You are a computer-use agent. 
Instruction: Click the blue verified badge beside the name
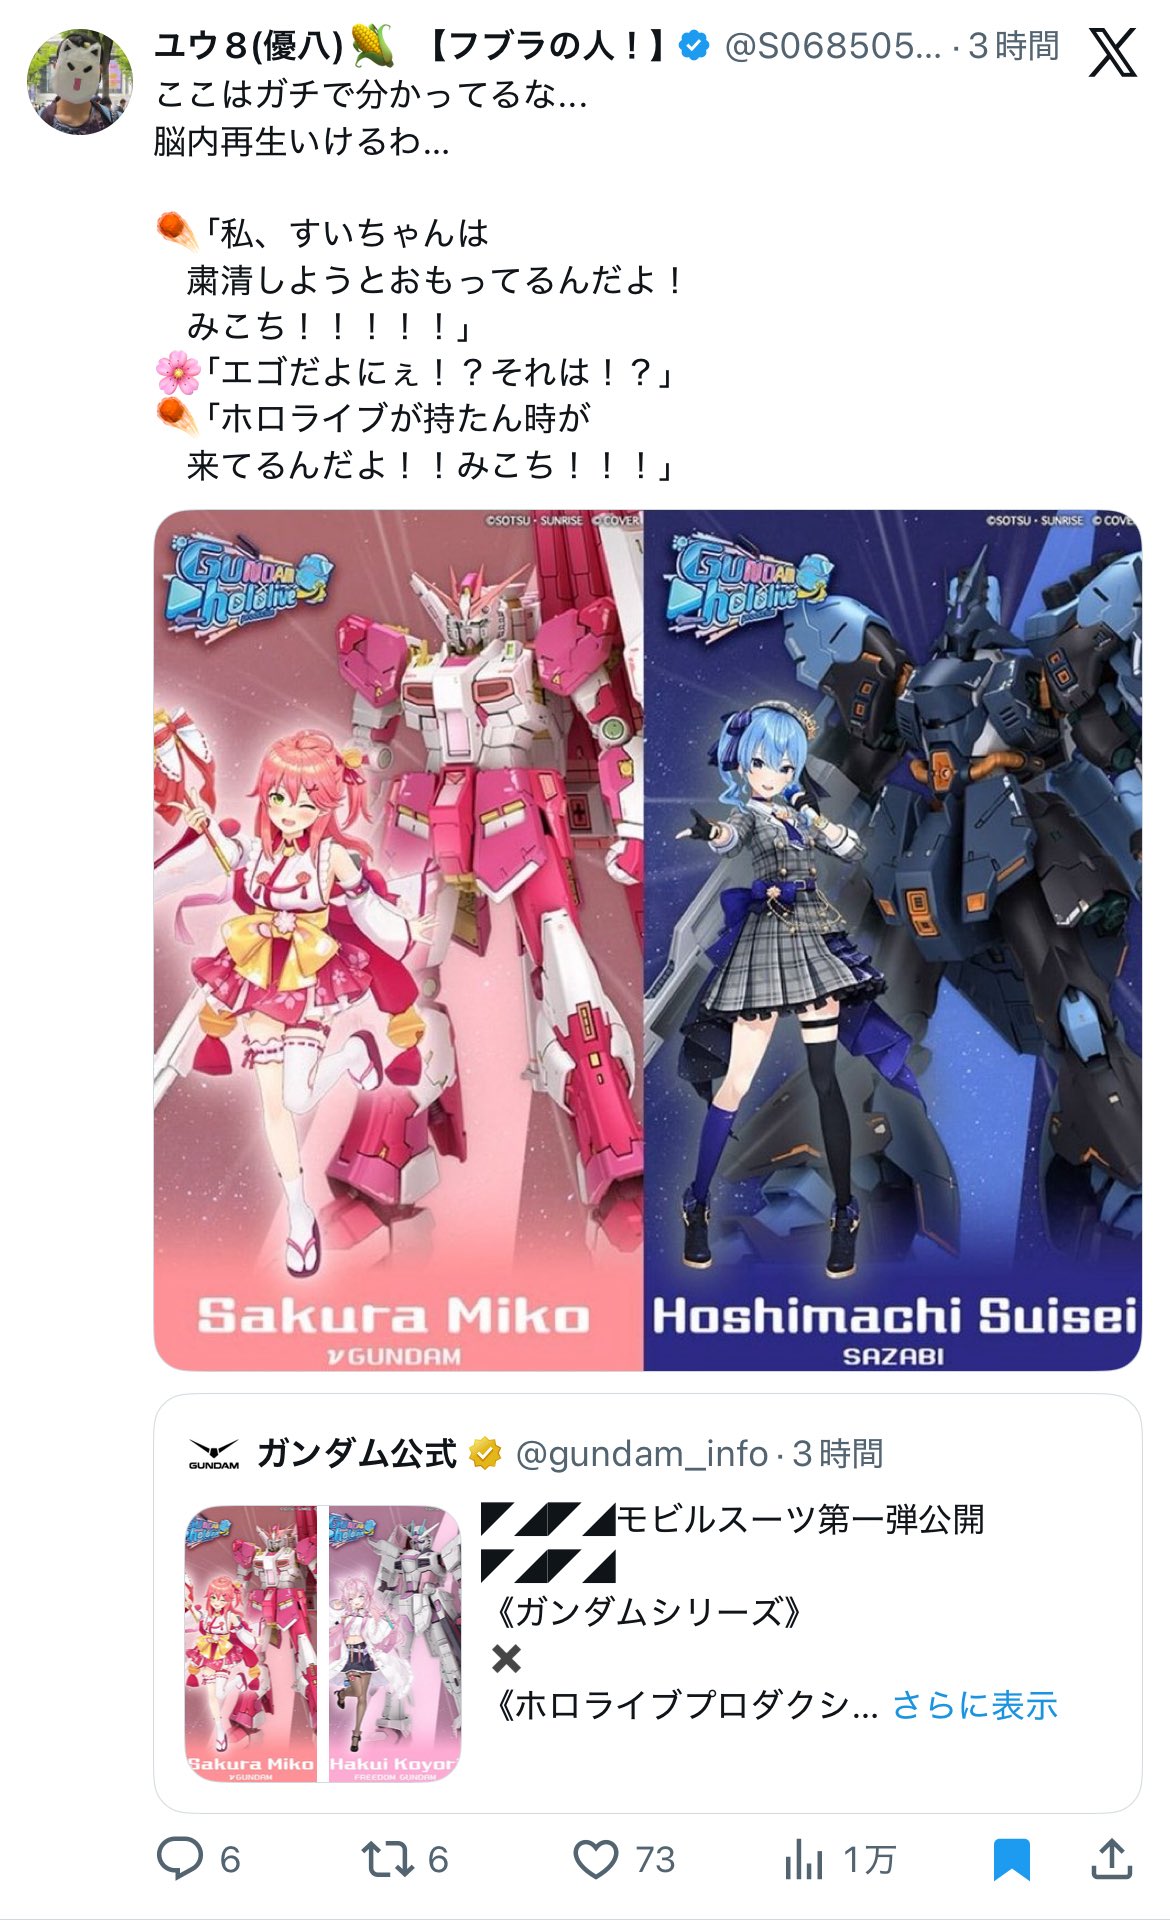(x=694, y=46)
